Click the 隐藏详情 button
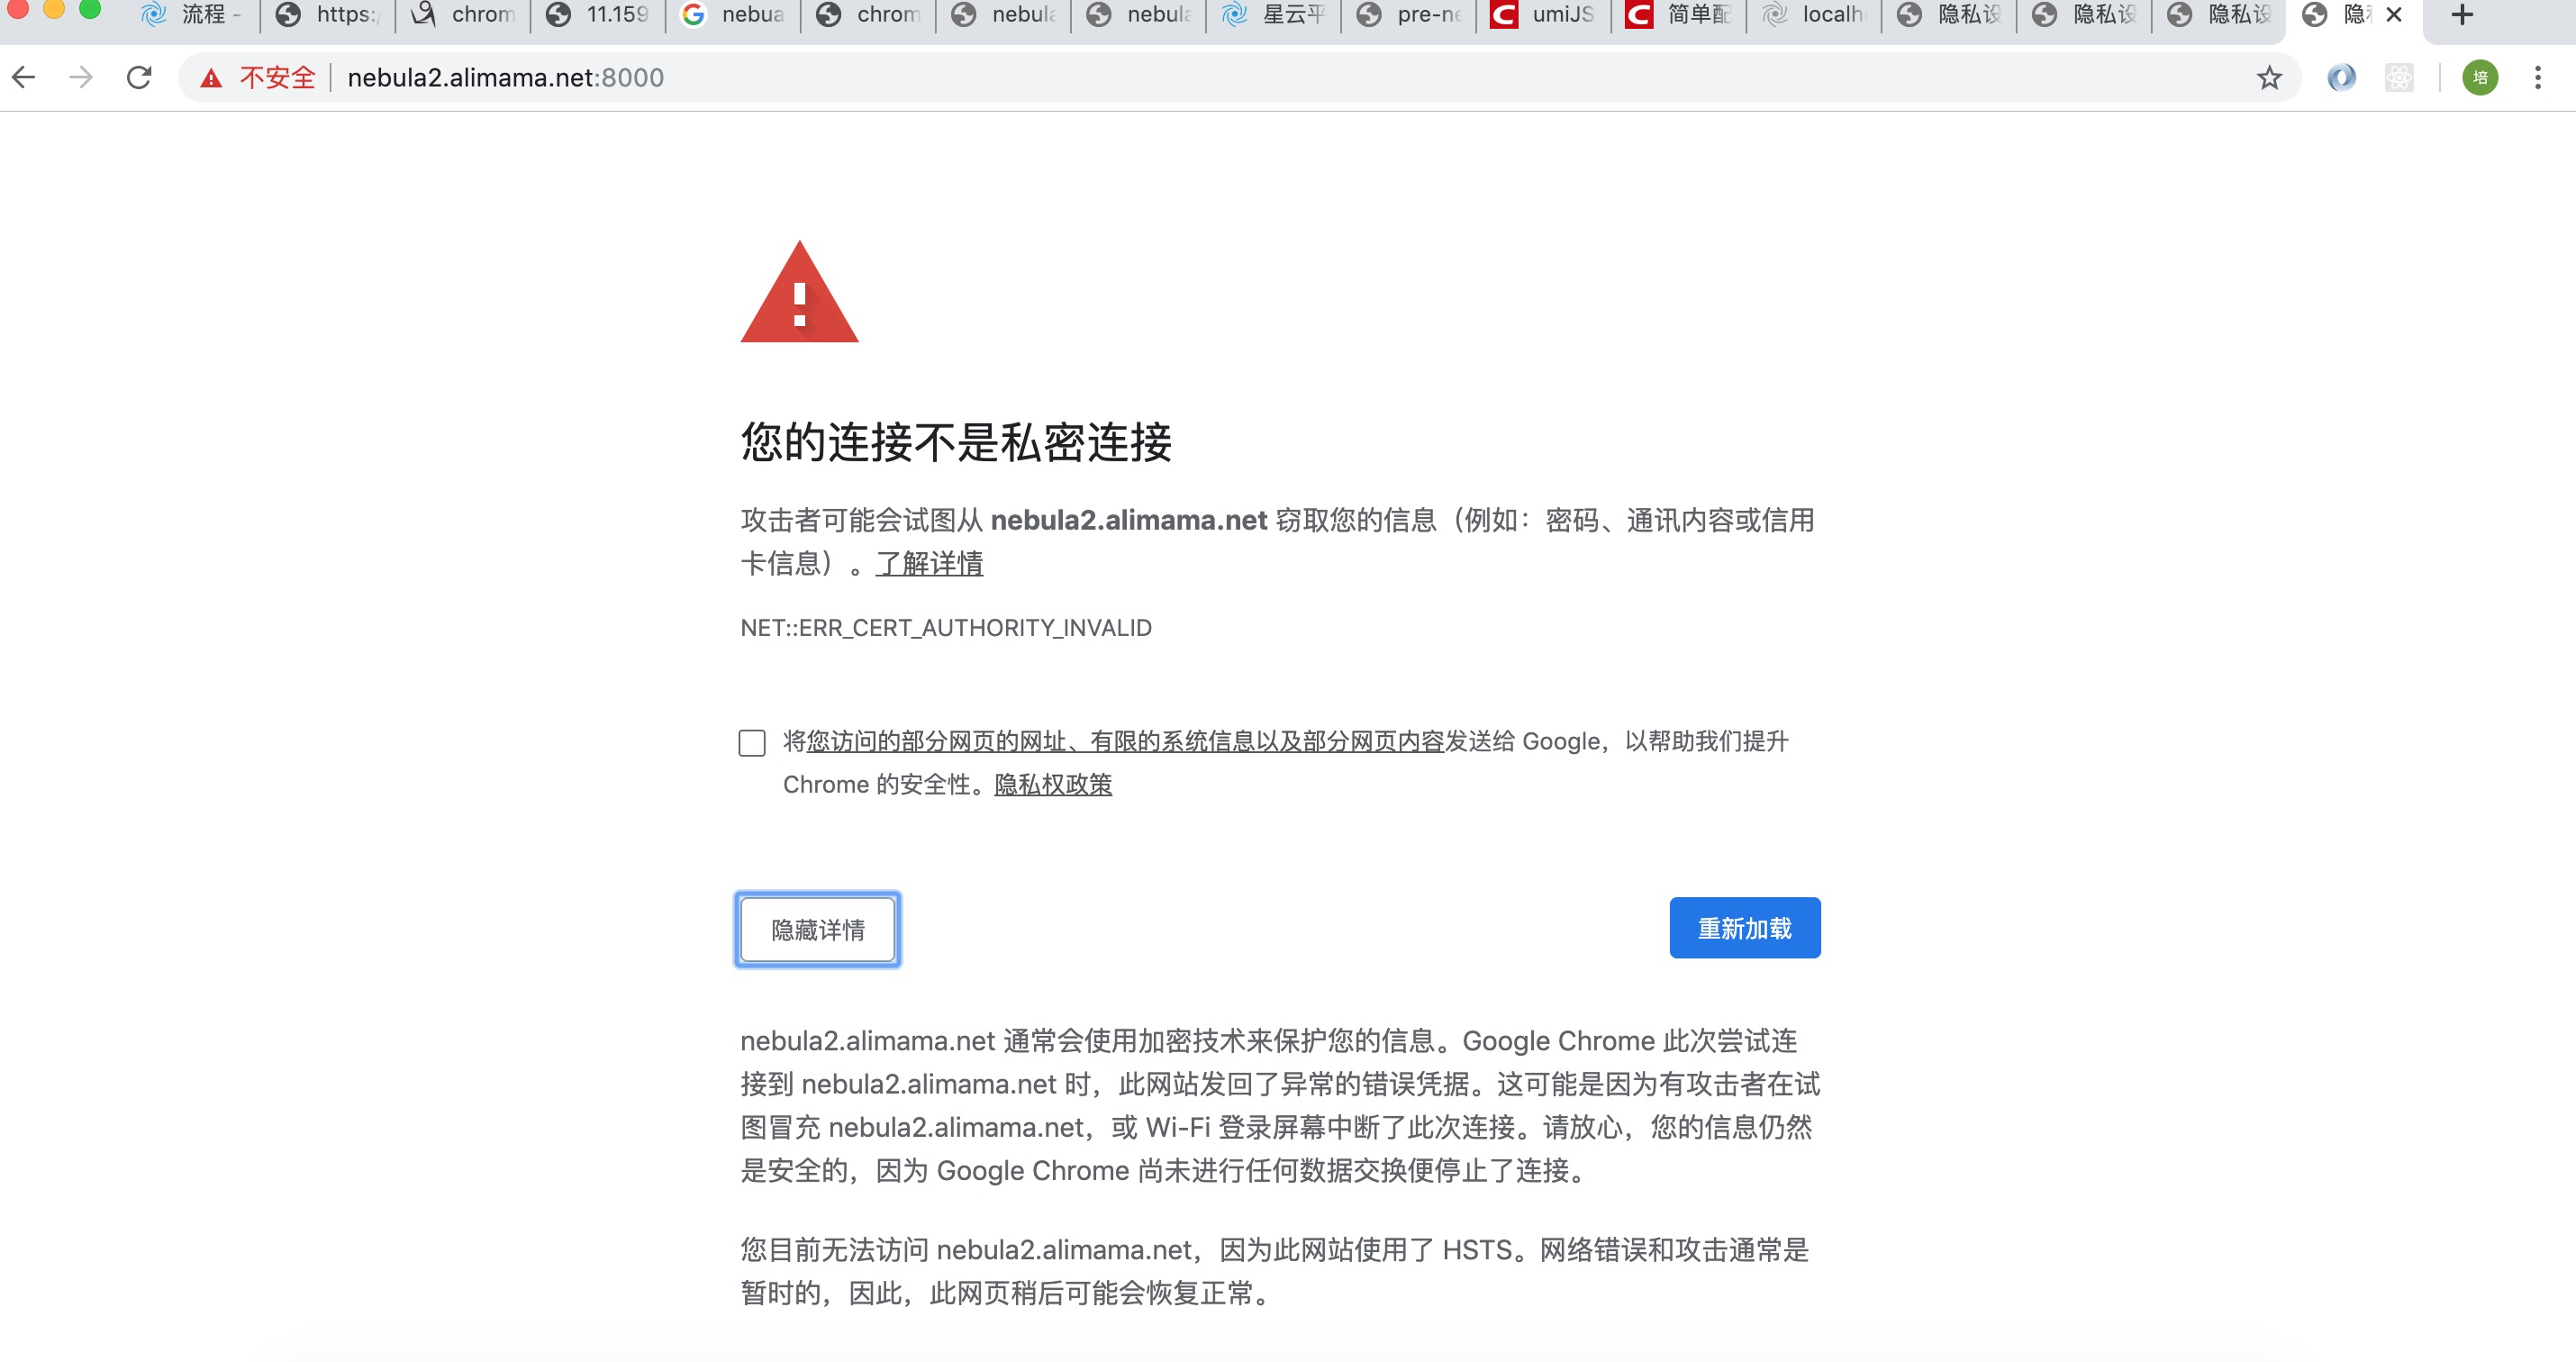Screen dimensions: 2576x1362 (x=817, y=929)
